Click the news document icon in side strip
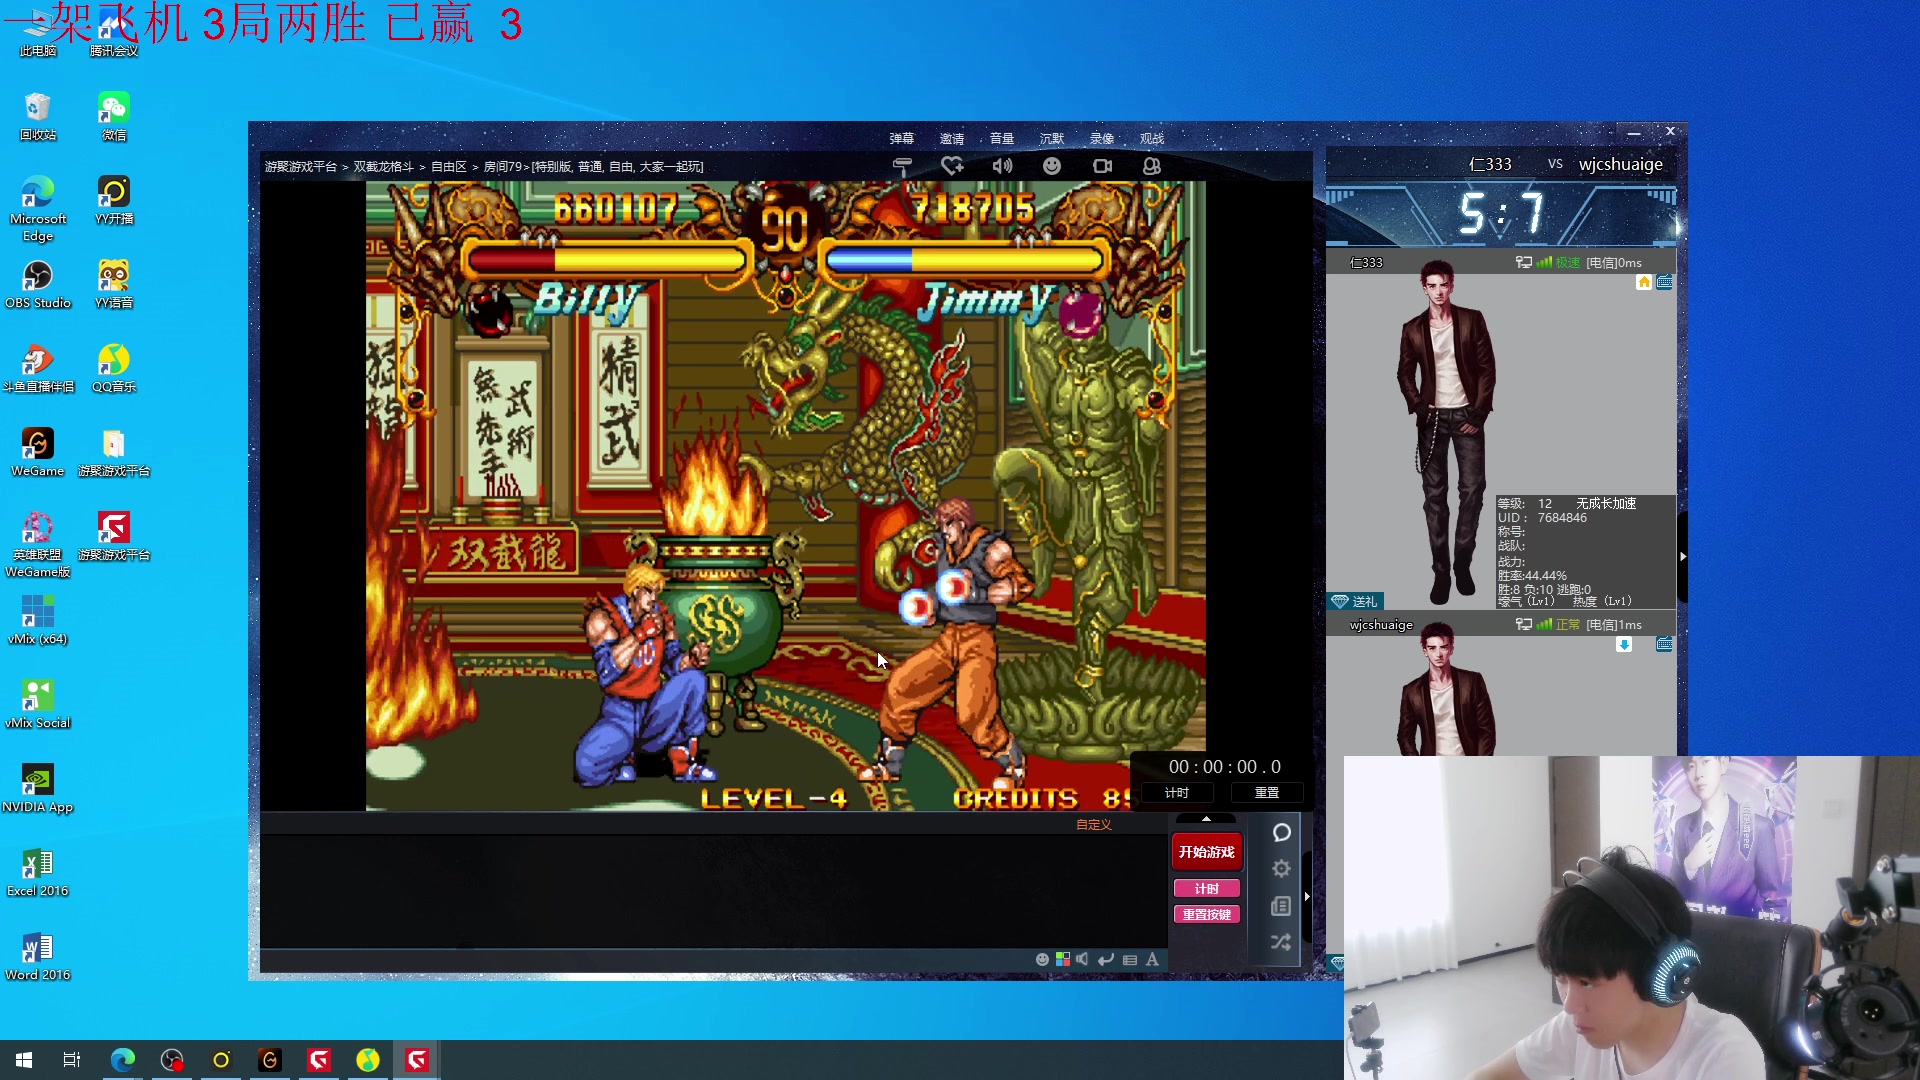 click(x=1281, y=906)
